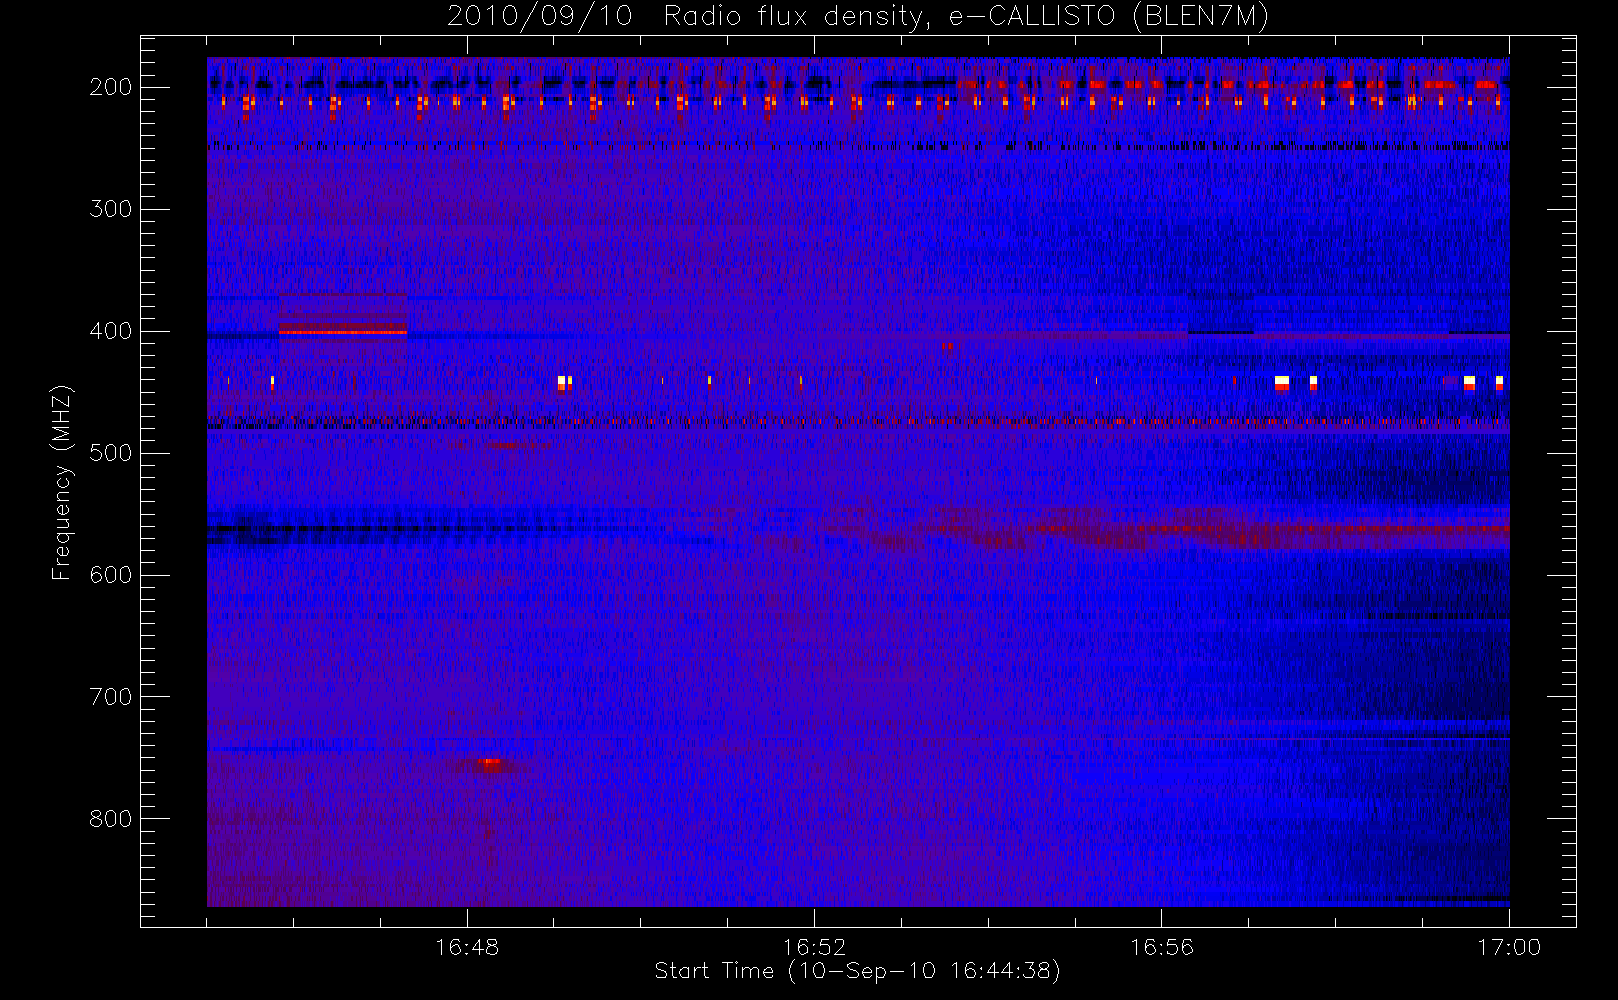Click the 16:48 time tick label
This screenshot has width=1618, height=1000.
(x=467, y=947)
